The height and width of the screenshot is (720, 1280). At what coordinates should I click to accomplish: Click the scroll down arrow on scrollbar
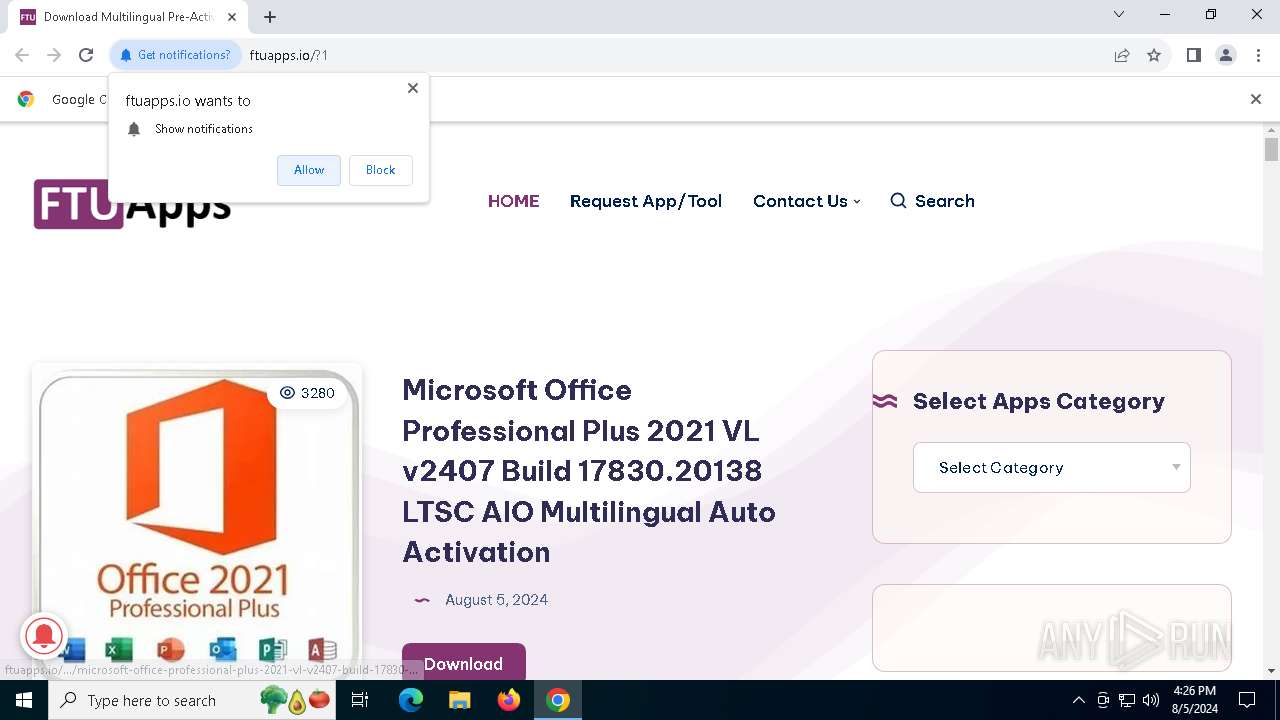1271,671
